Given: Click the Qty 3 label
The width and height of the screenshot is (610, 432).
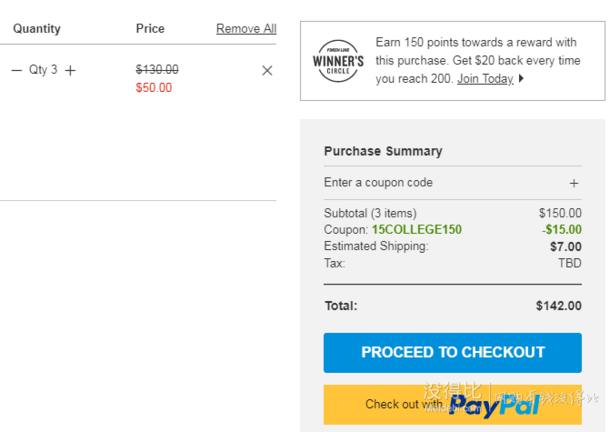Looking at the screenshot, I should point(43,70).
